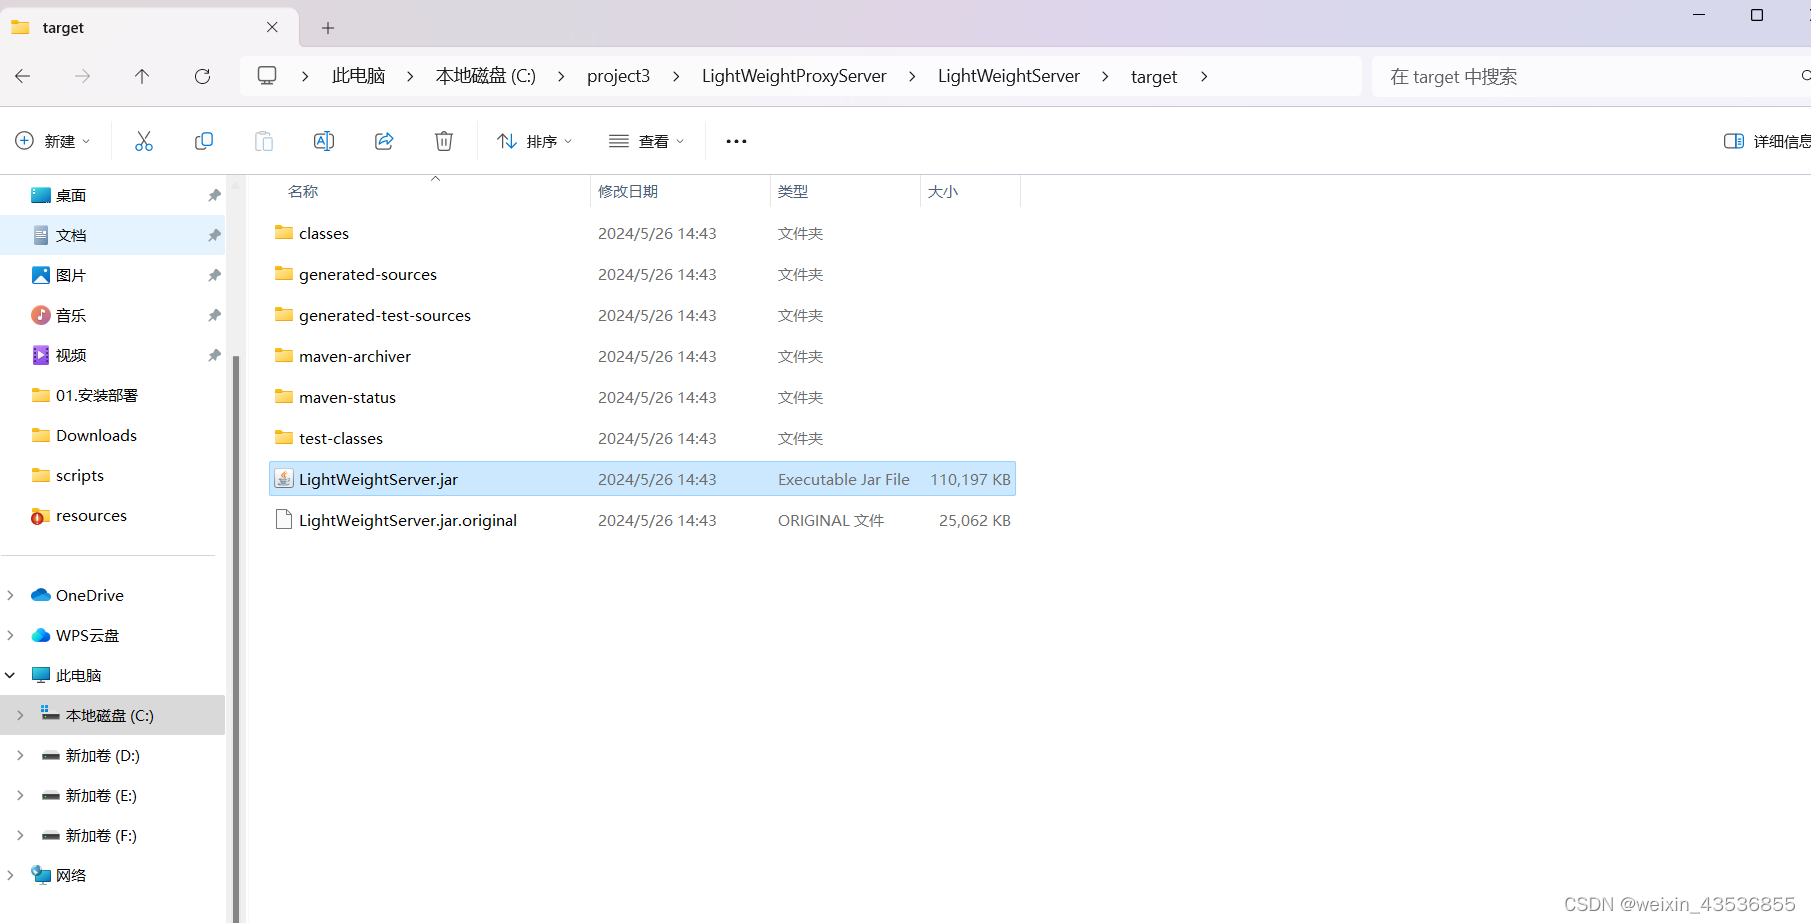Image resolution: width=1811 pixels, height=923 pixels.
Task: Open the 新建 (New) dropdown
Action: pos(53,141)
